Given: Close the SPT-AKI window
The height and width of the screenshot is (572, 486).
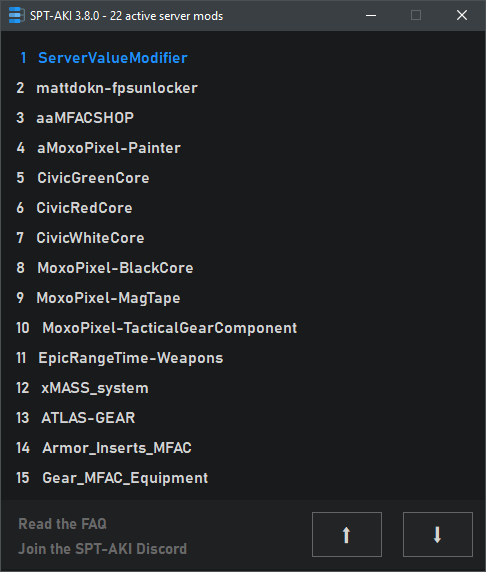Looking at the screenshot, I should point(462,15).
